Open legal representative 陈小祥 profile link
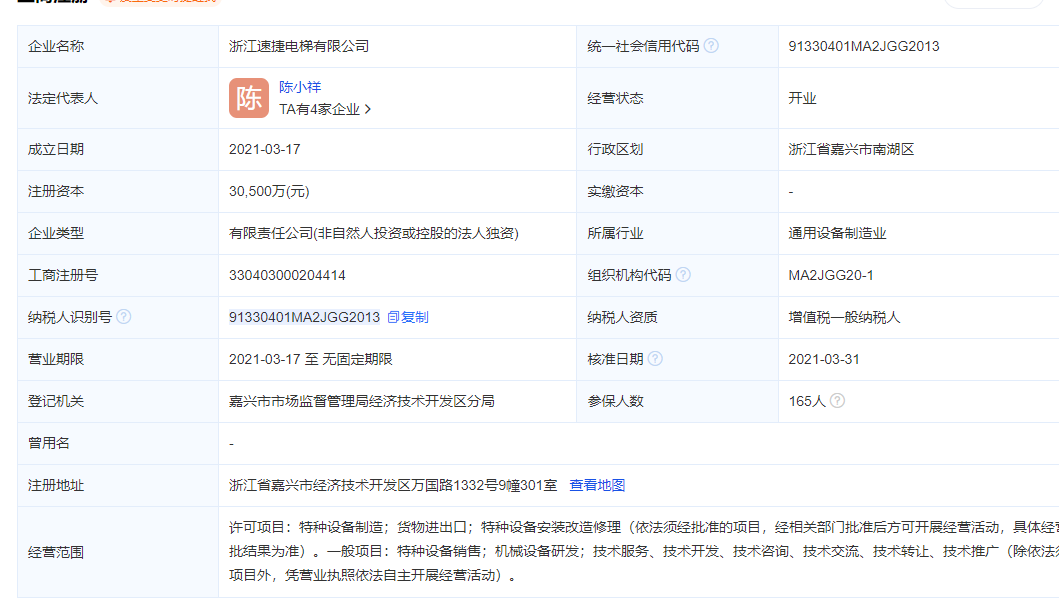 pyautogui.click(x=300, y=87)
